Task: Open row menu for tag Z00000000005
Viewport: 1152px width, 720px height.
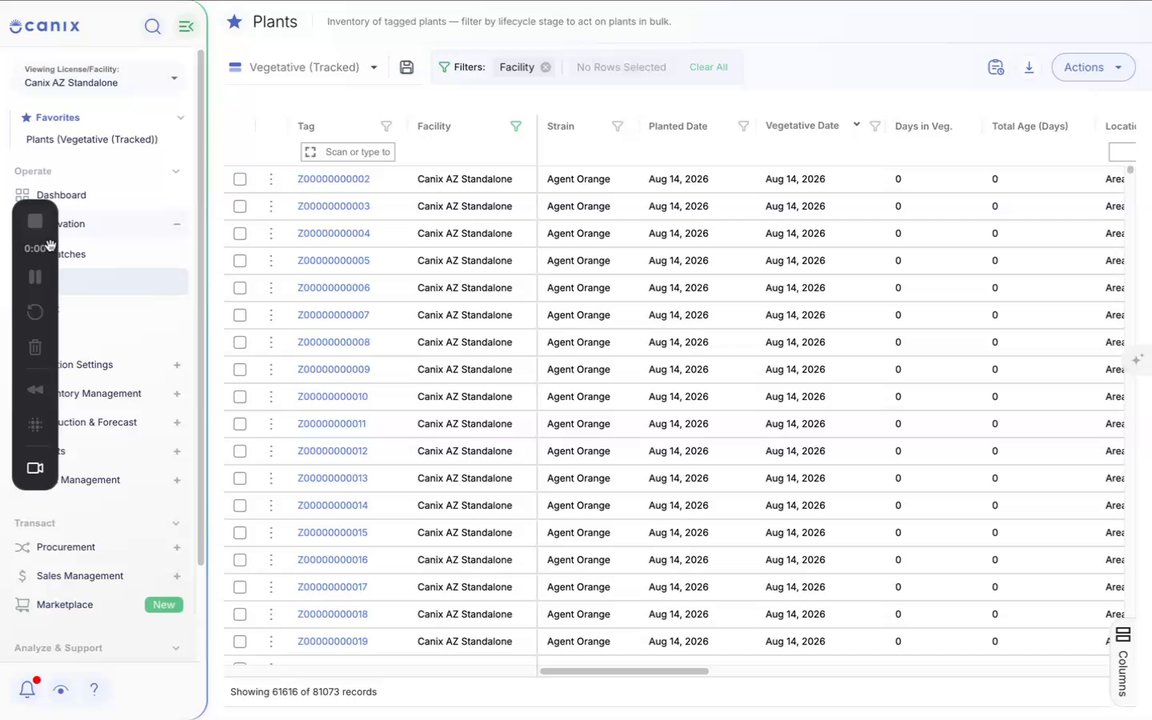Action: pyautogui.click(x=270, y=261)
